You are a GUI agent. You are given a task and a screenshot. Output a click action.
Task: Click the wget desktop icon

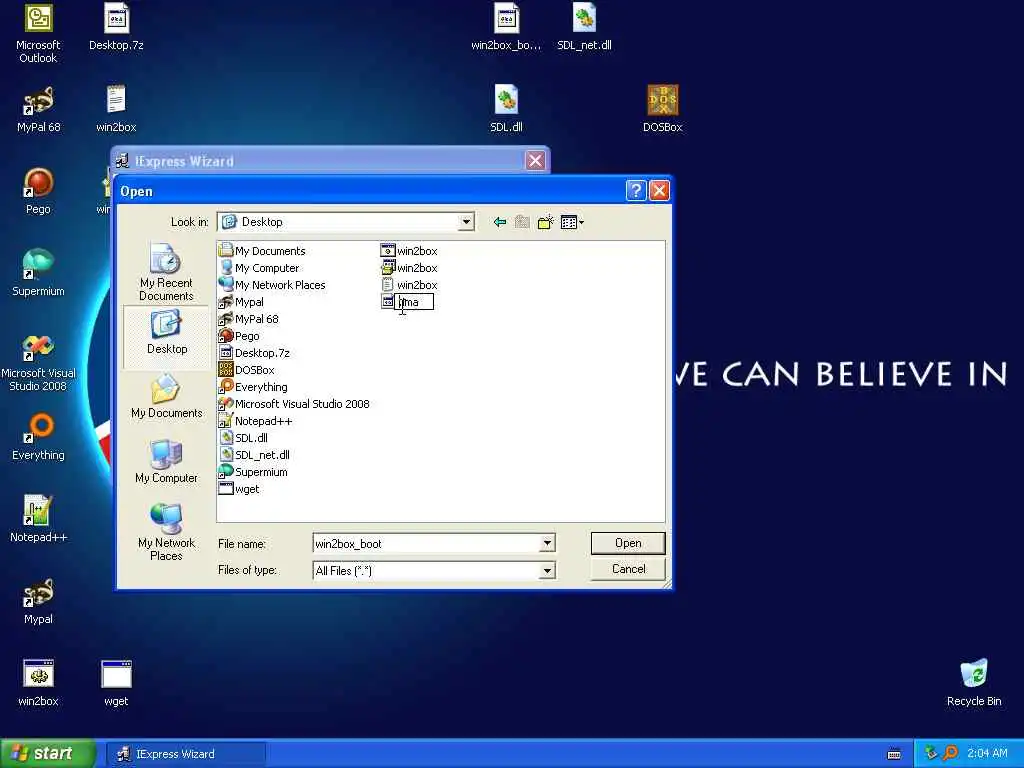[116, 684]
